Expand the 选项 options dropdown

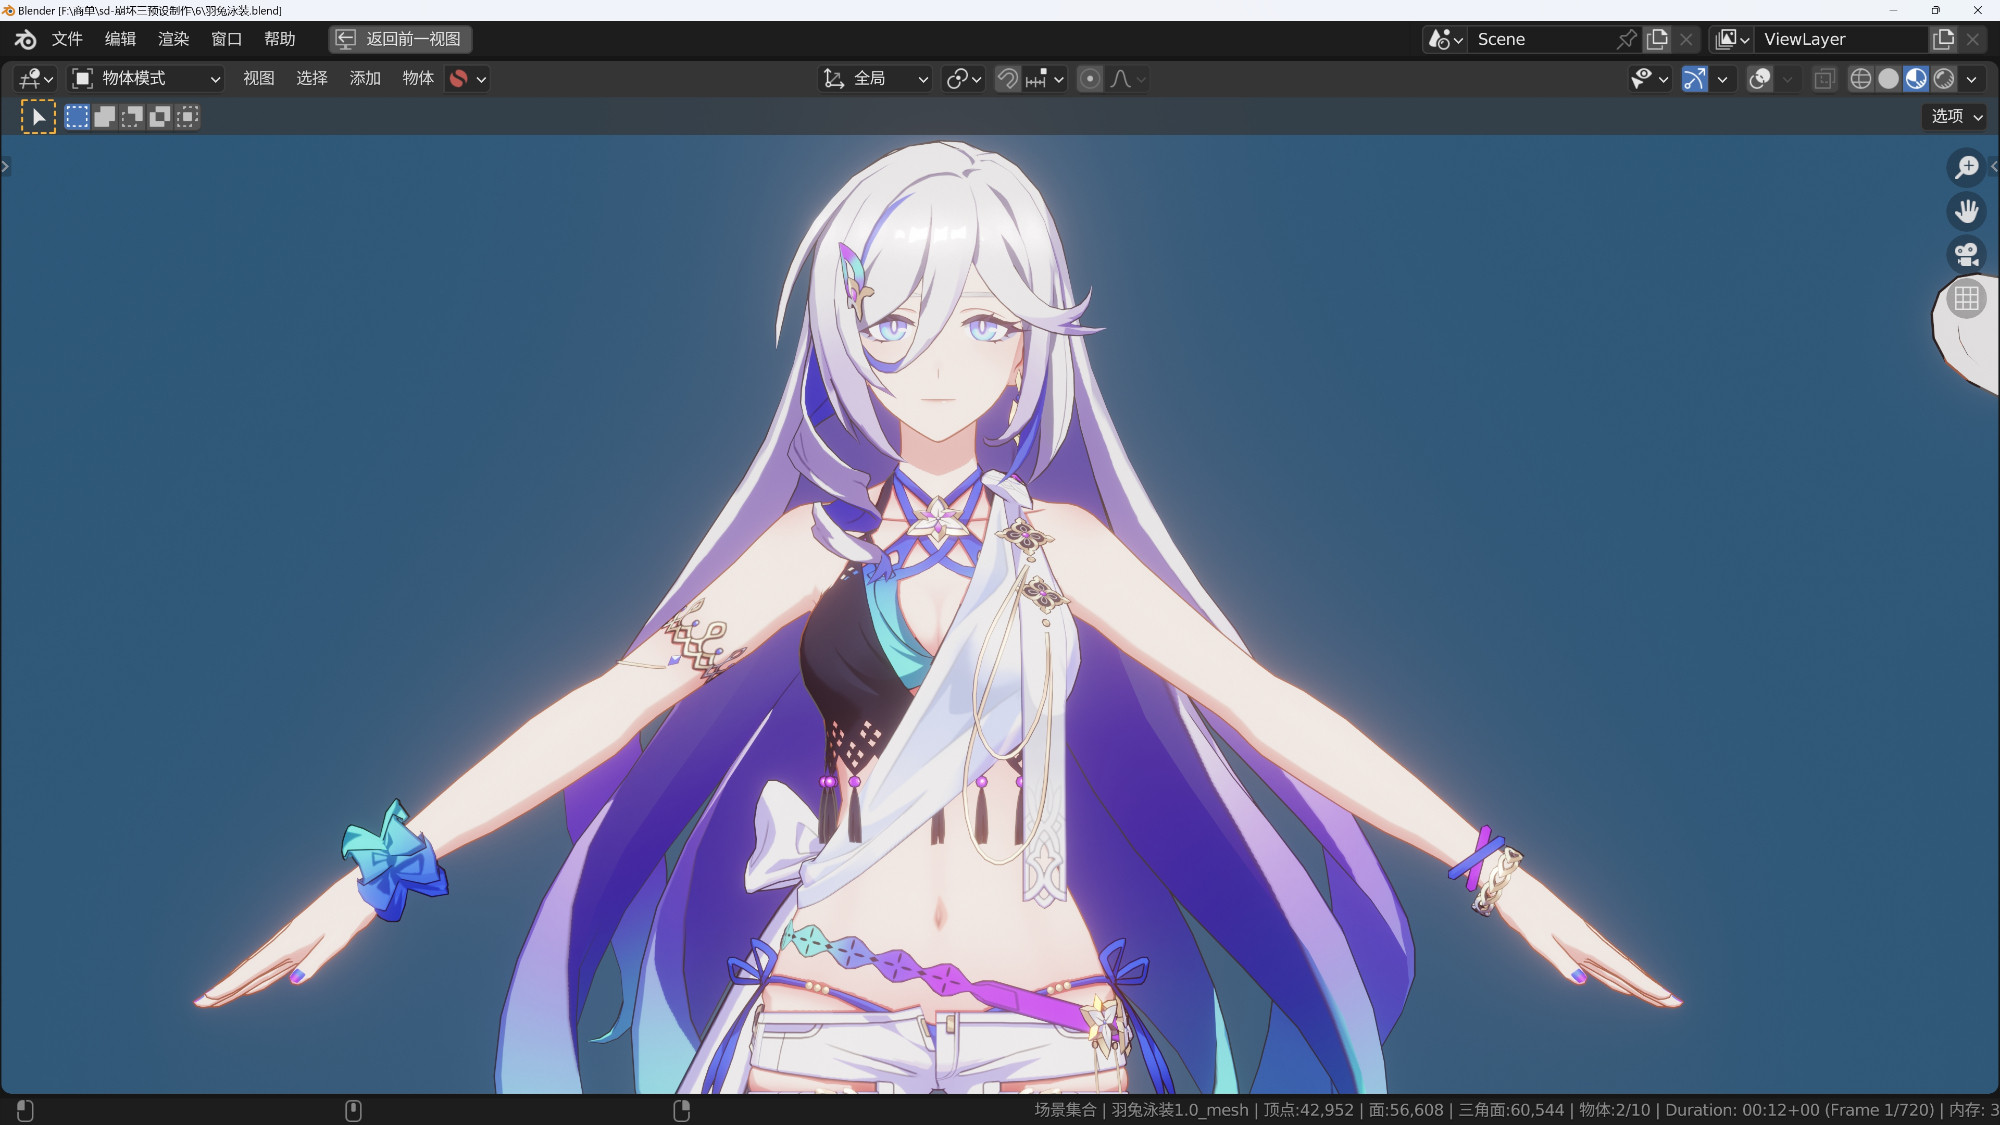click(x=1955, y=117)
